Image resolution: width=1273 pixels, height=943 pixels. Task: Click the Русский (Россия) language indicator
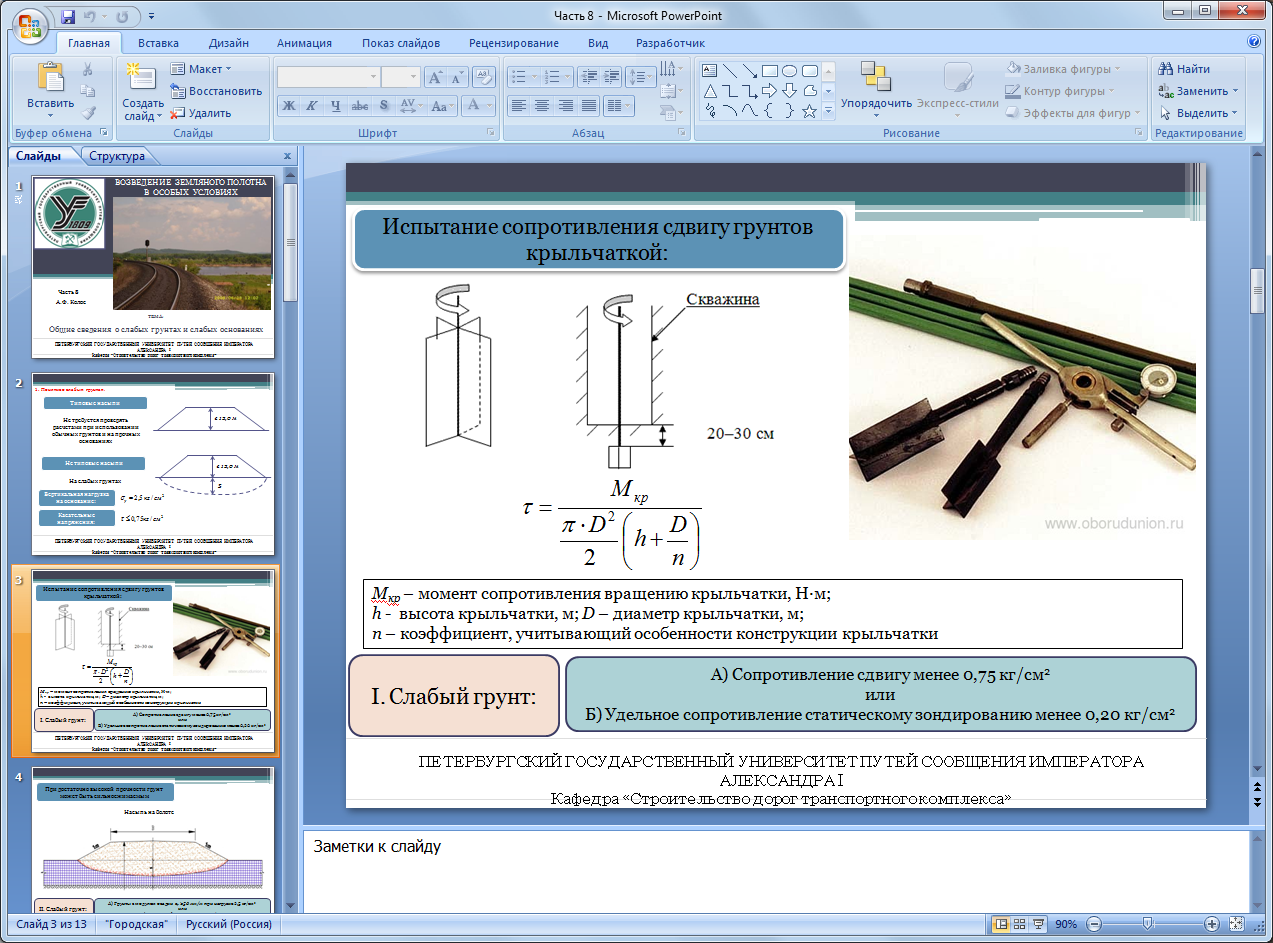(229, 924)
